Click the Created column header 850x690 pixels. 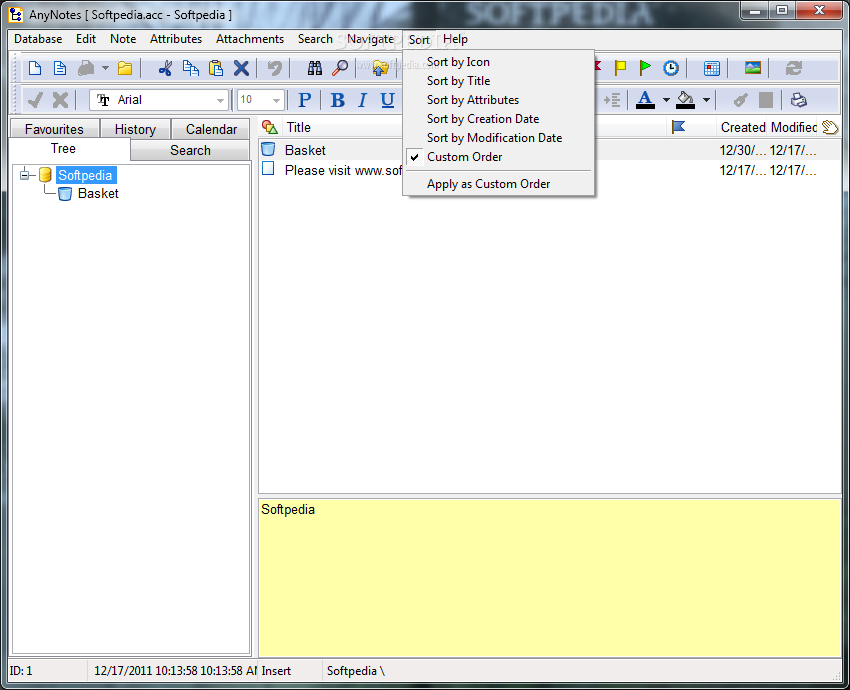click(x=743, y=127)
